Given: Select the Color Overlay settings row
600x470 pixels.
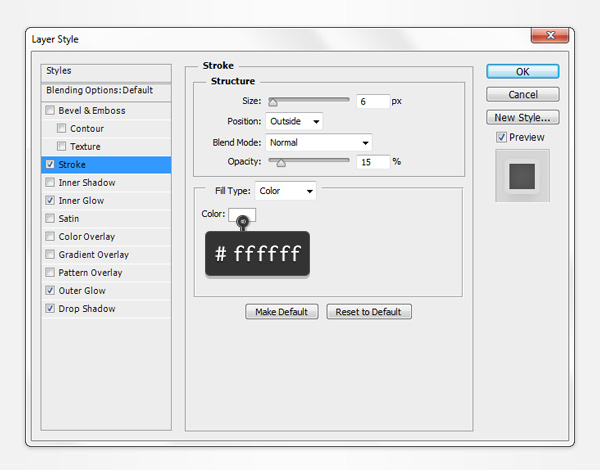Looking at the screenshot, I should [x=106, y=237].
